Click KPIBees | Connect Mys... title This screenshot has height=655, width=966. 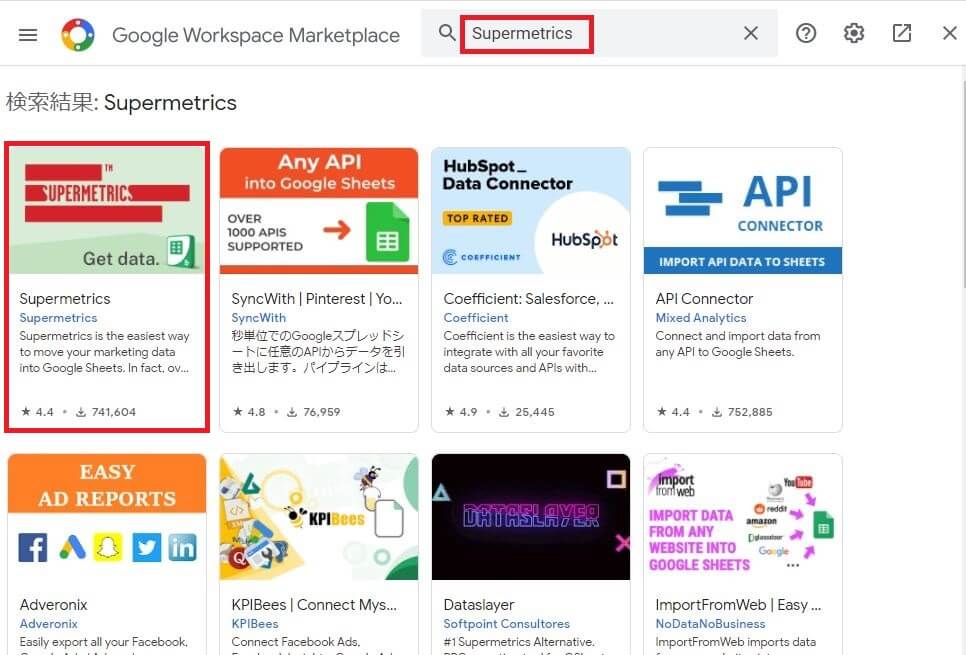(x=314, y=604)
